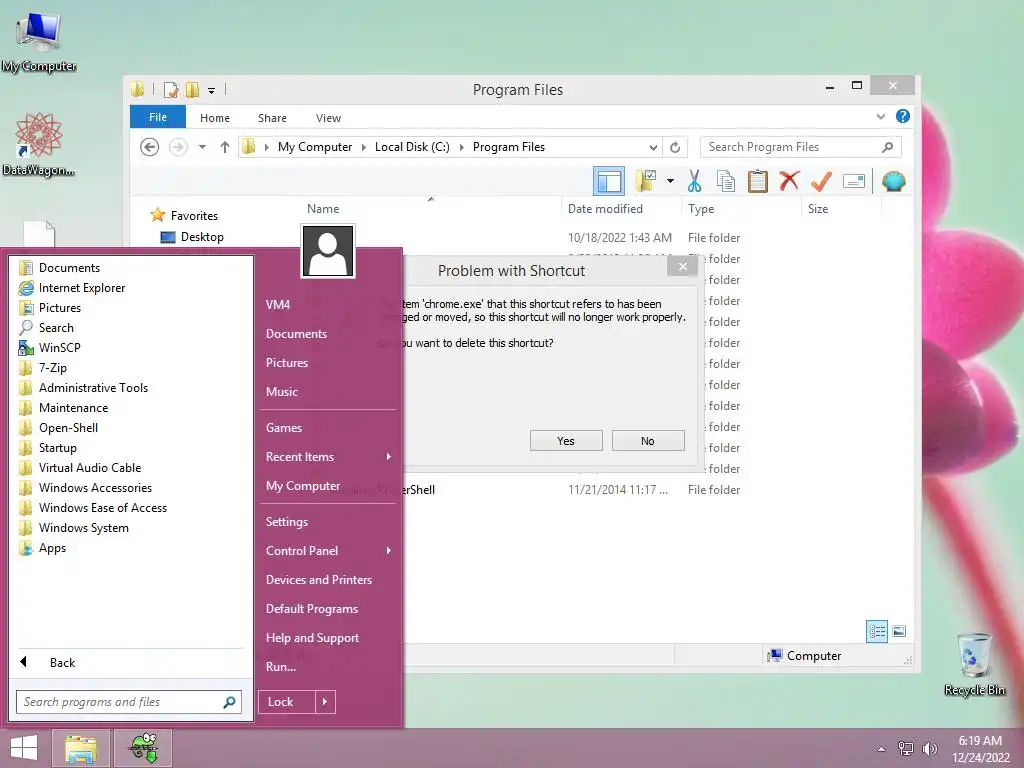Click the Paste clipboard icon

758,181
